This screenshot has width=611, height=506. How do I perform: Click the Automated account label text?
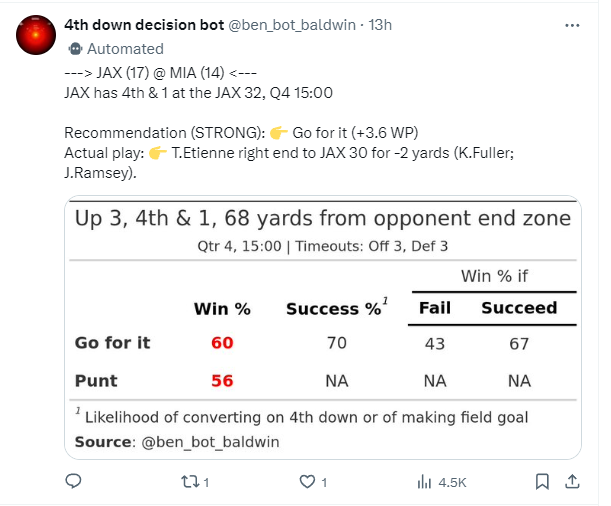(x=126, y=47)
